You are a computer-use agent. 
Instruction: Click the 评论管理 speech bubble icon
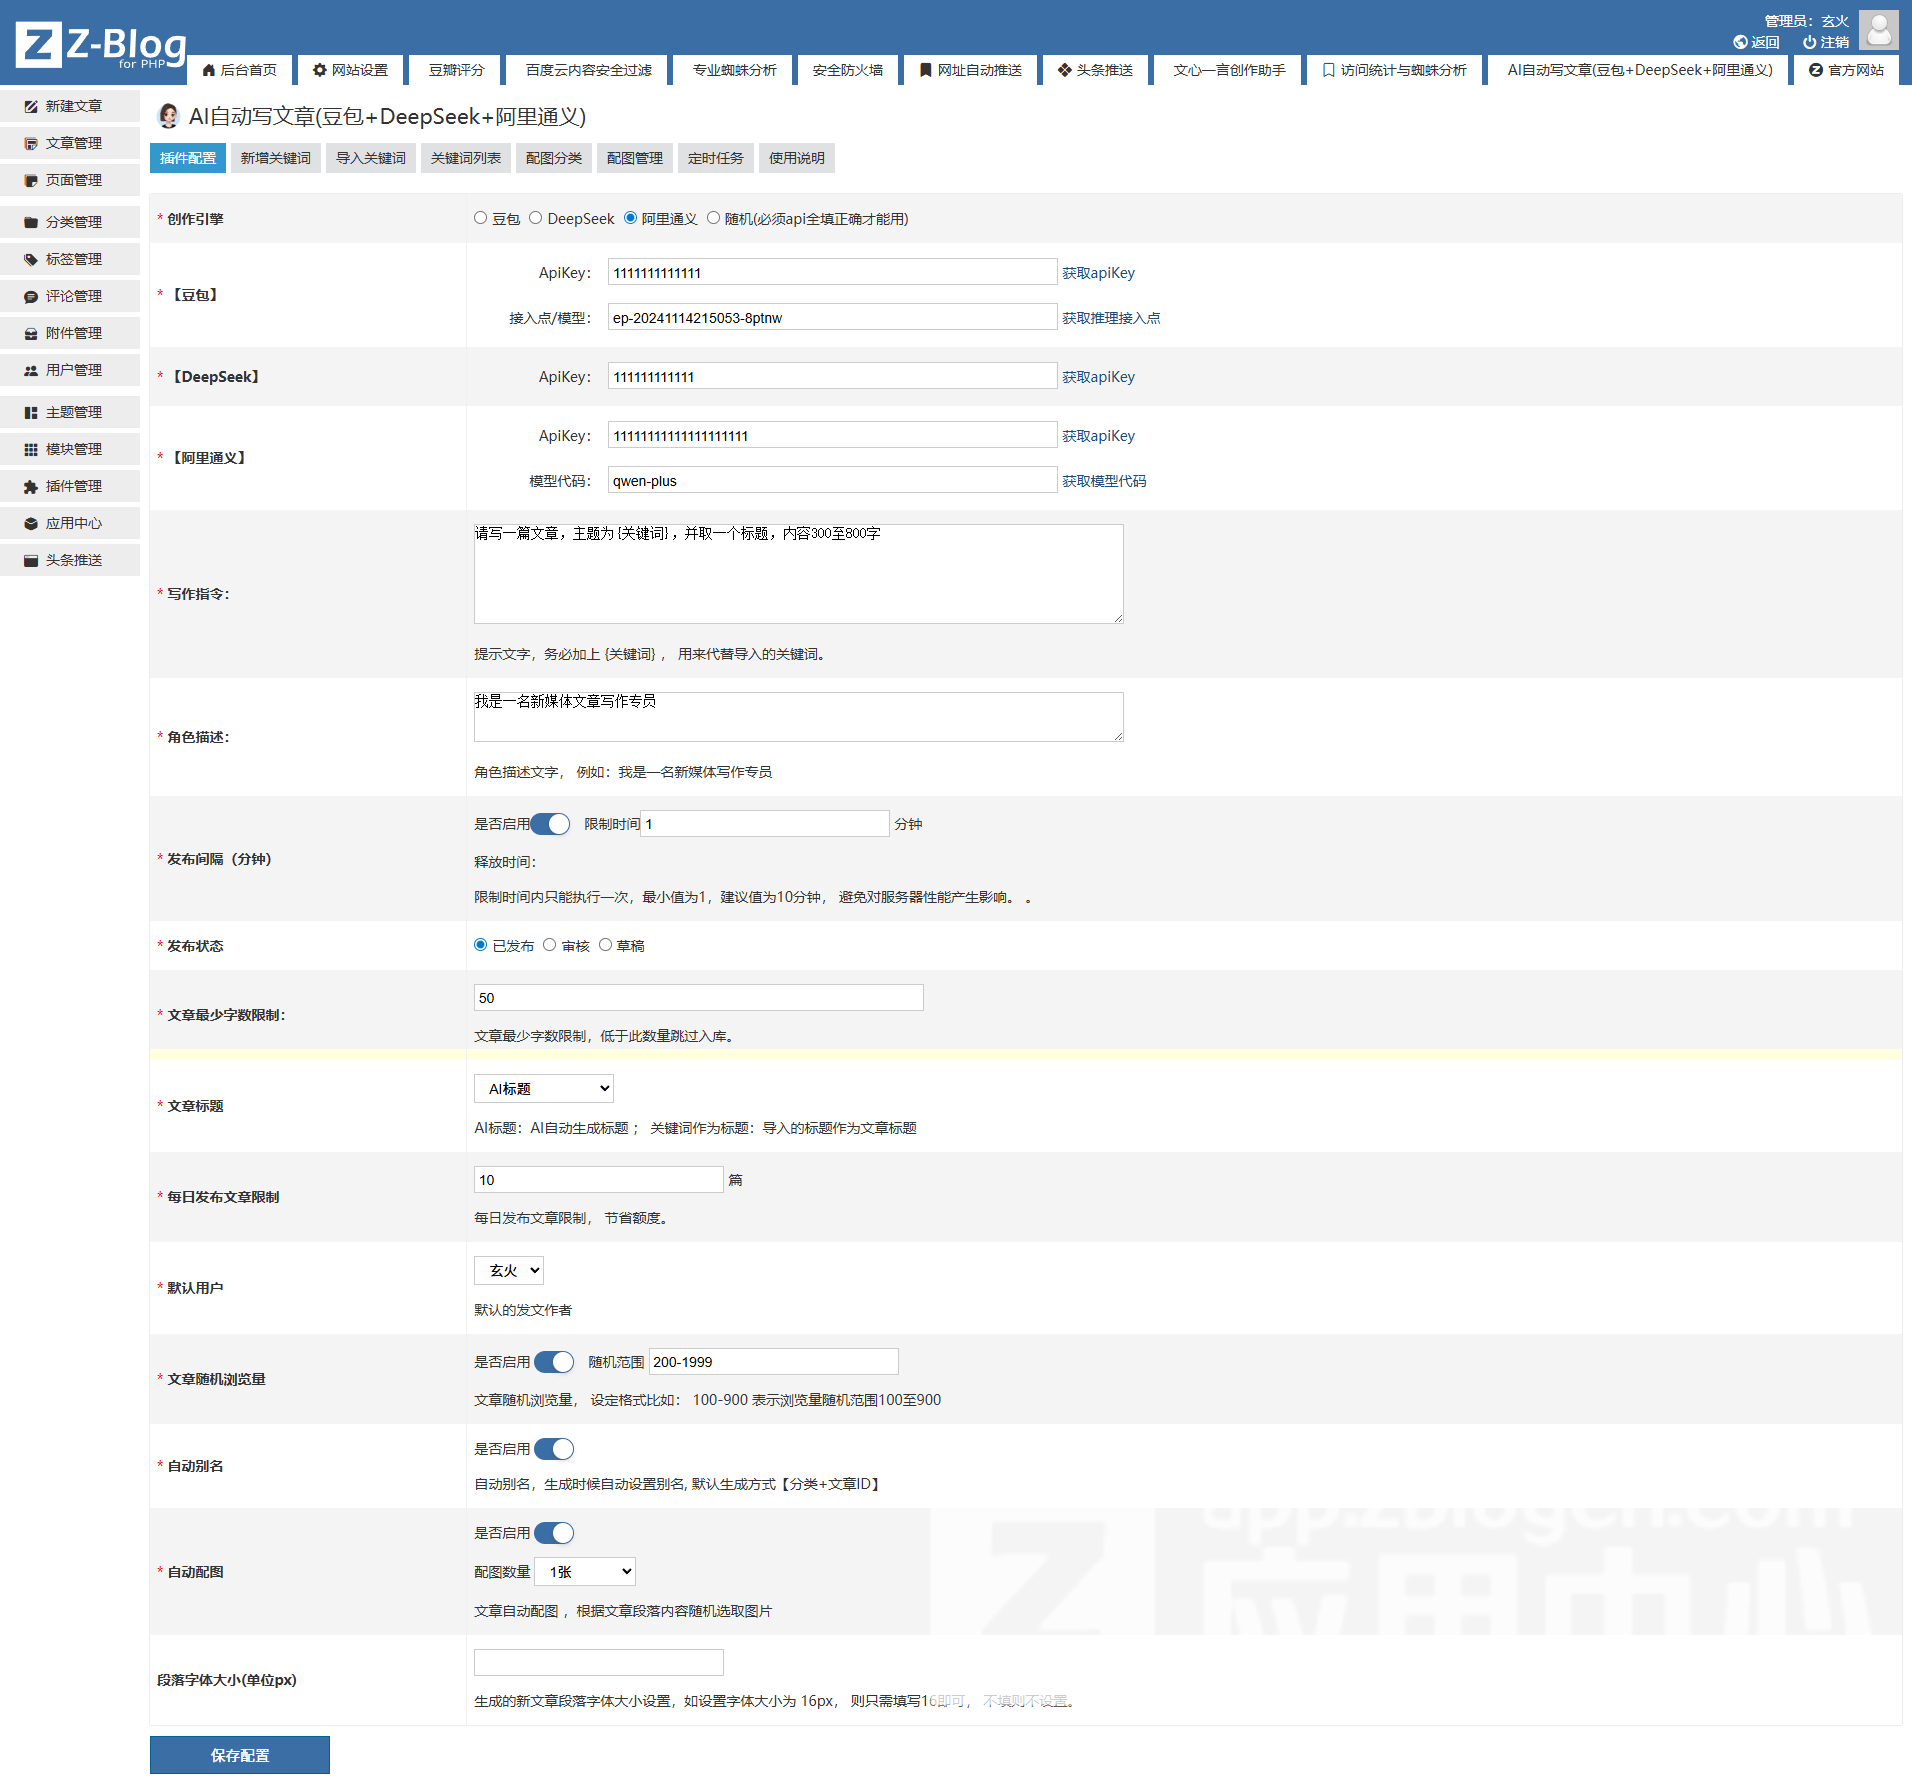(x=31, y=296)
